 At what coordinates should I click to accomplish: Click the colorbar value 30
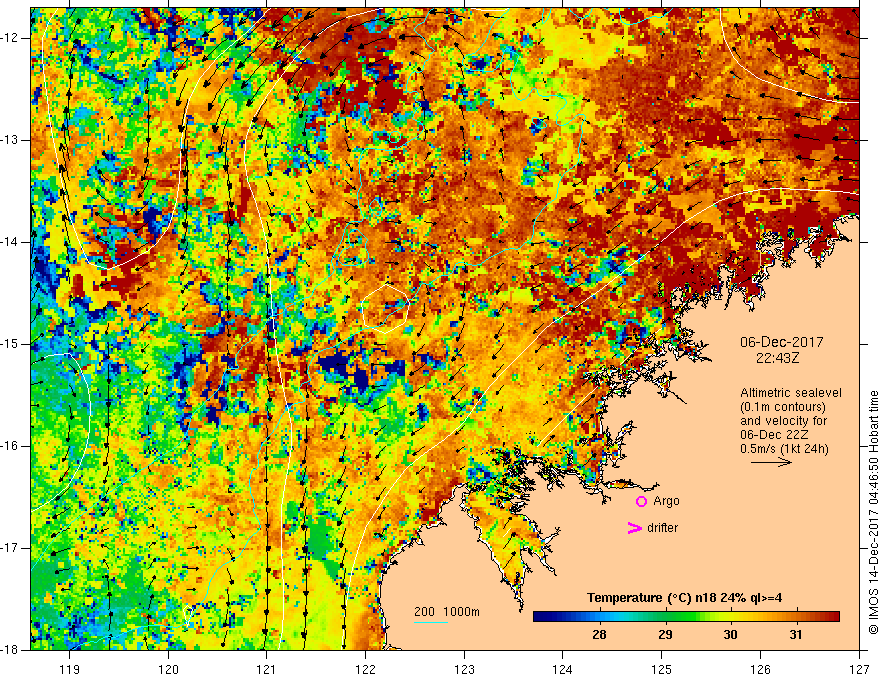click(730, 635)
